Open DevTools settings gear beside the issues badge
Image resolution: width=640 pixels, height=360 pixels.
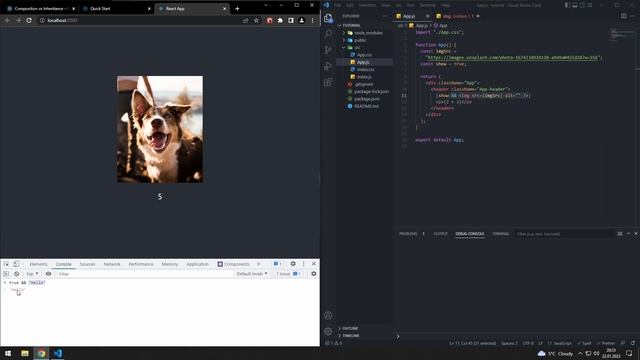pos(293,264)
